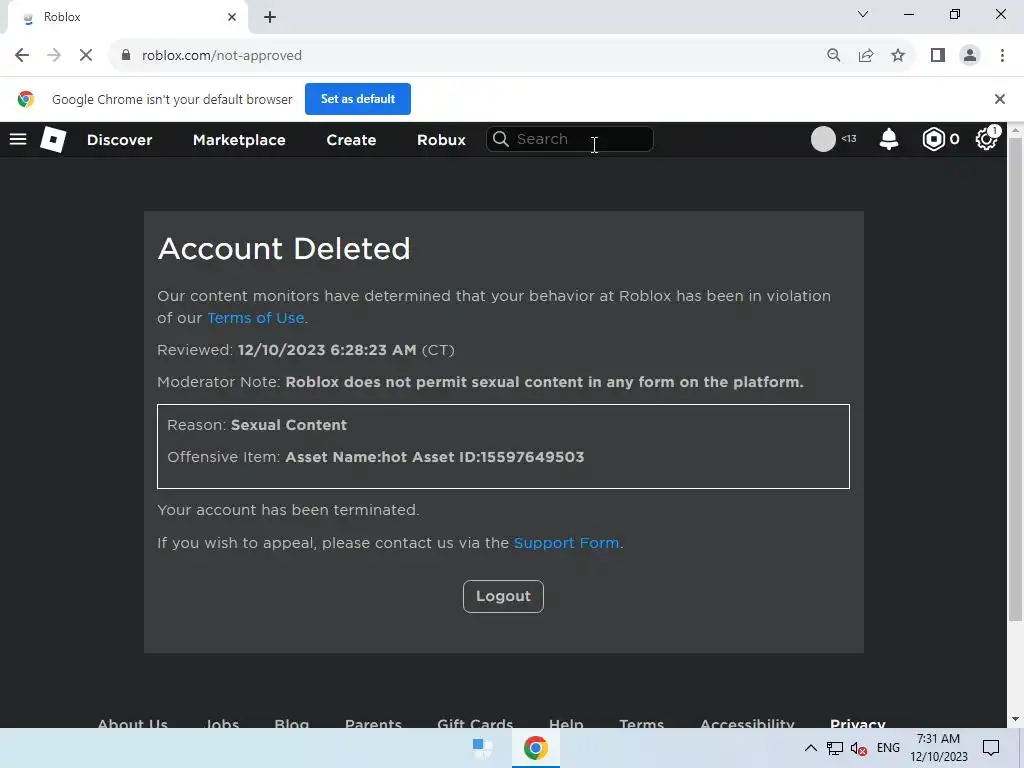The height and width of the screenshot is (768, 1024).
Task: Click the clock showing 7:31 AM
Action: (x=938, y=739)
